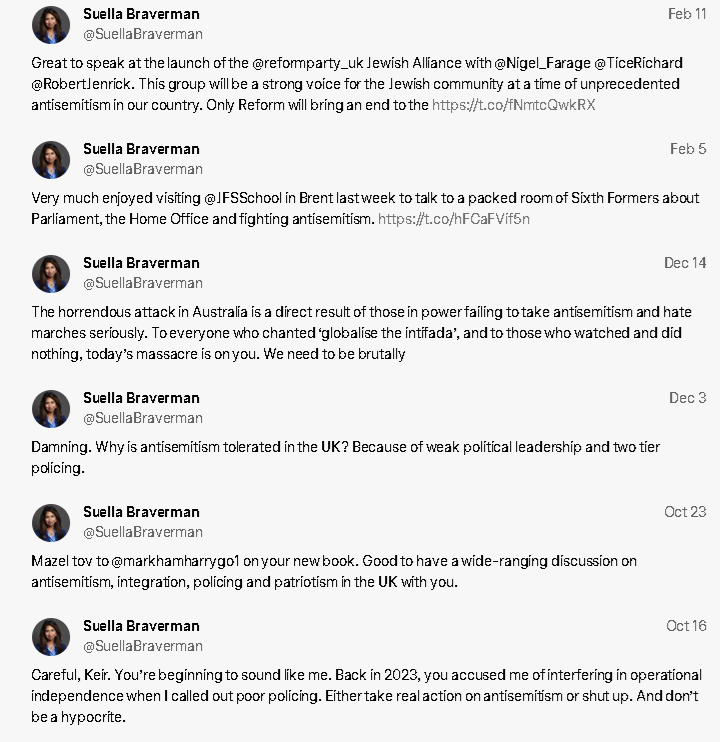Open the Feb 11 tweet date

point(687,14)
